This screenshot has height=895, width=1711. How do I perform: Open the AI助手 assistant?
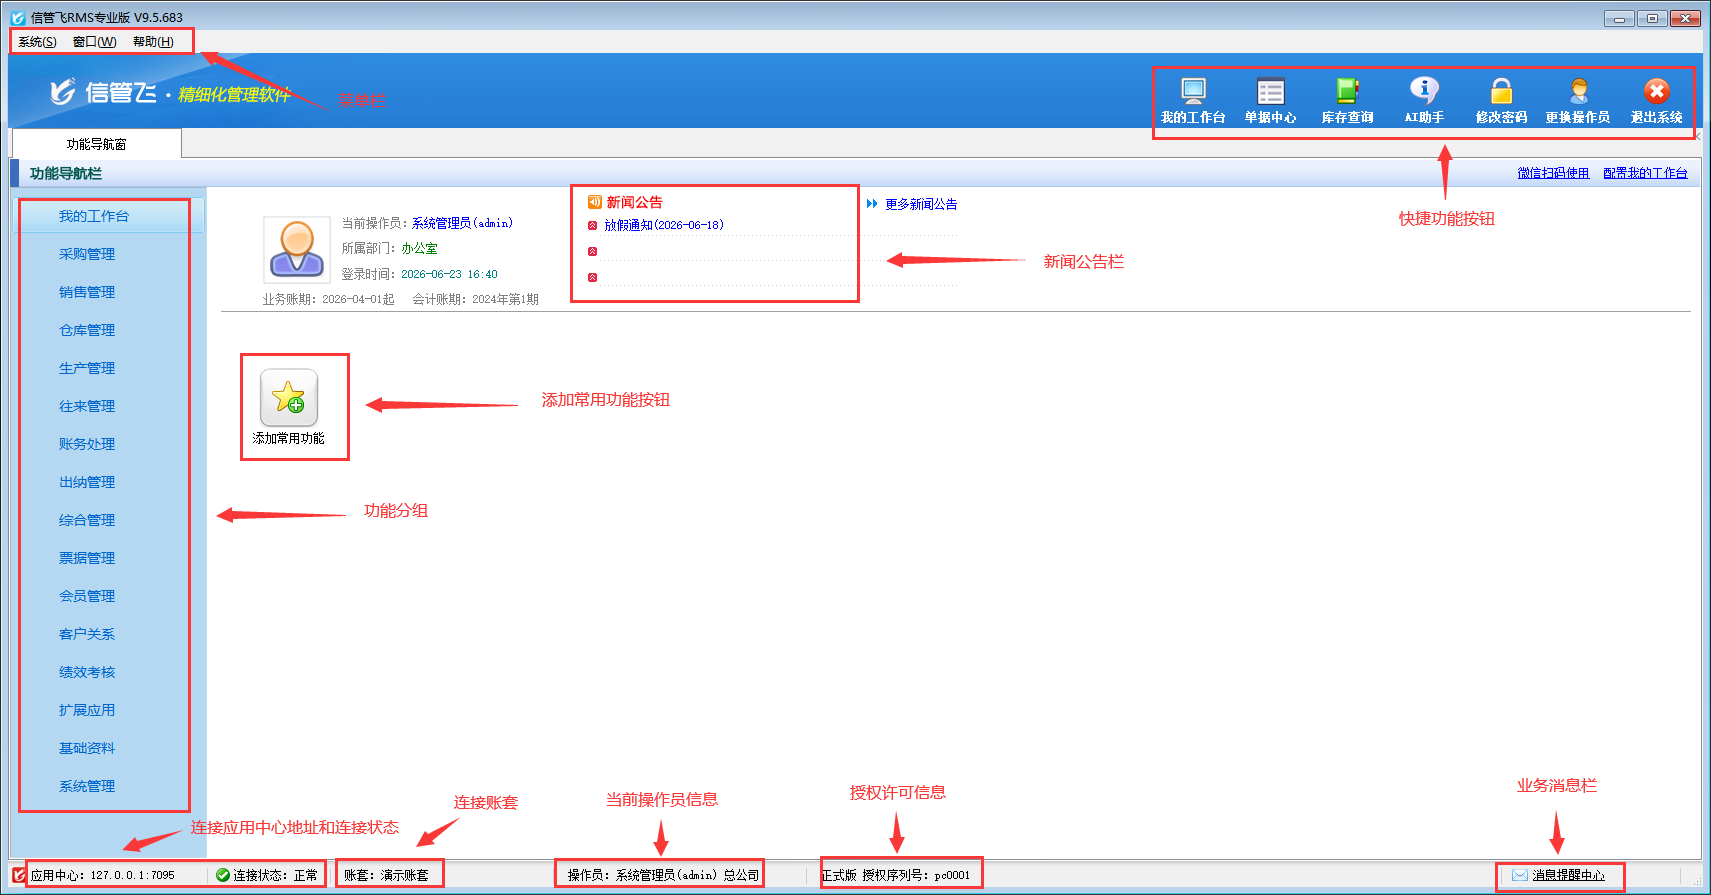pos(1424,101)
